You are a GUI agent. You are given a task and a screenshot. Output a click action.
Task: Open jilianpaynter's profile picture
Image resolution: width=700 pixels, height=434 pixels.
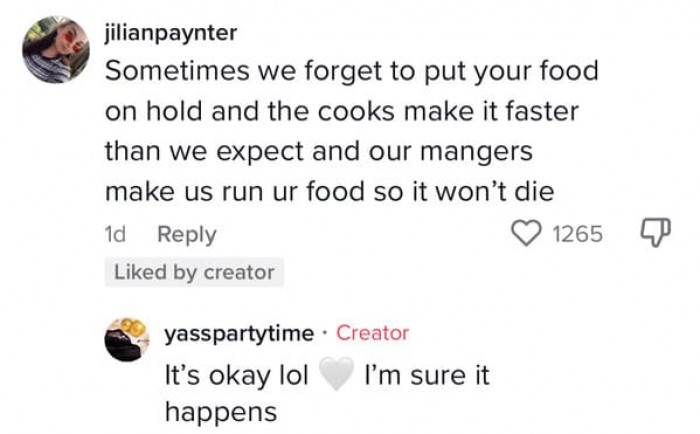tap(56, 50)
